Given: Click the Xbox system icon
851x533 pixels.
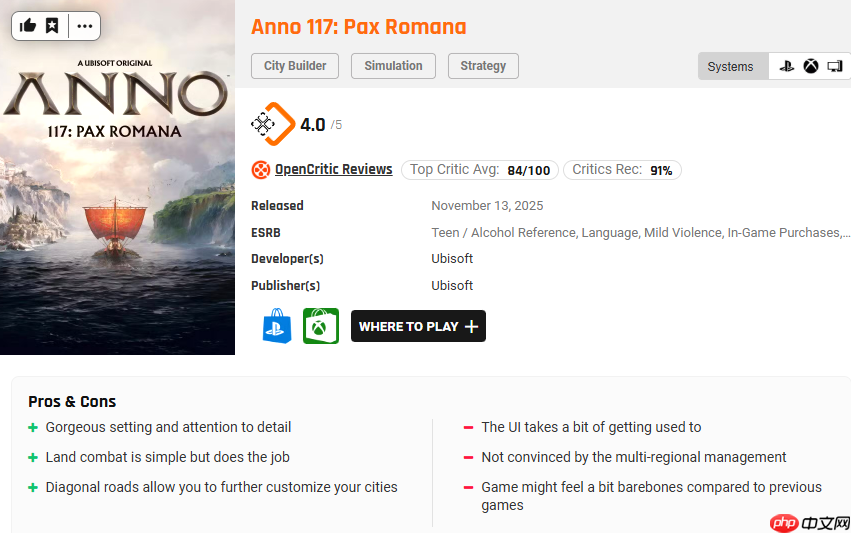Looking at the screenshot, I should coord(811,66).
